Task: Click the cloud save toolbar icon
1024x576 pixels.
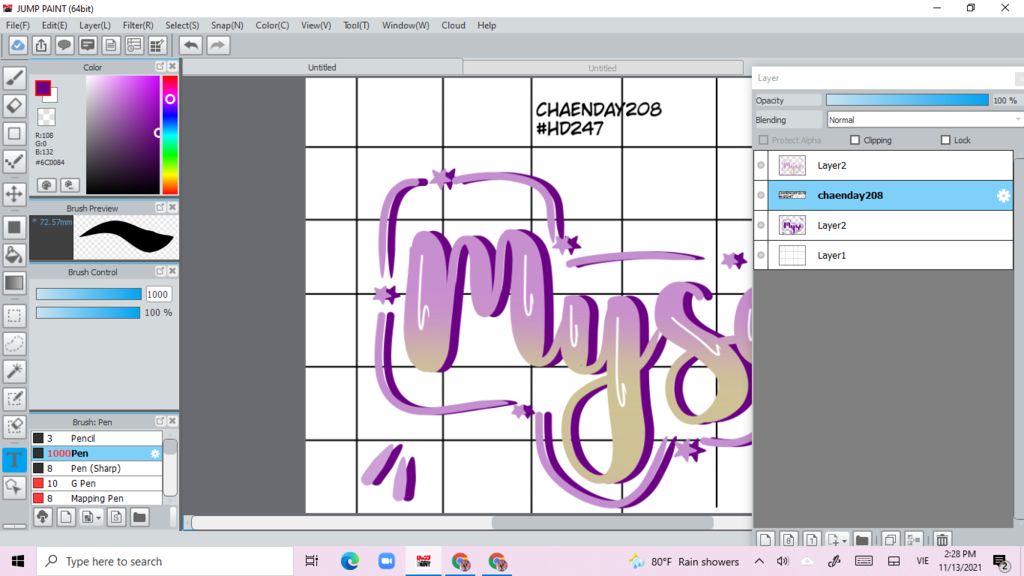Action: tap(18, 45)
